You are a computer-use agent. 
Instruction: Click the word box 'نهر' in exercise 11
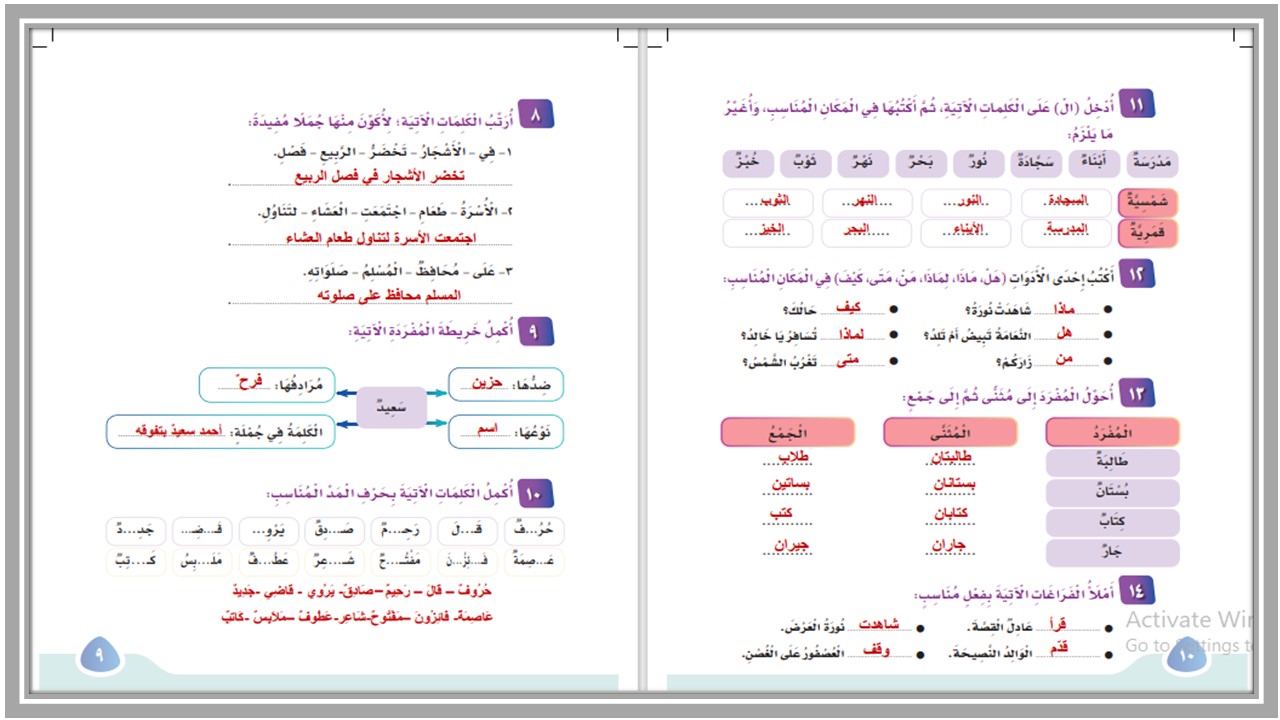863,162
